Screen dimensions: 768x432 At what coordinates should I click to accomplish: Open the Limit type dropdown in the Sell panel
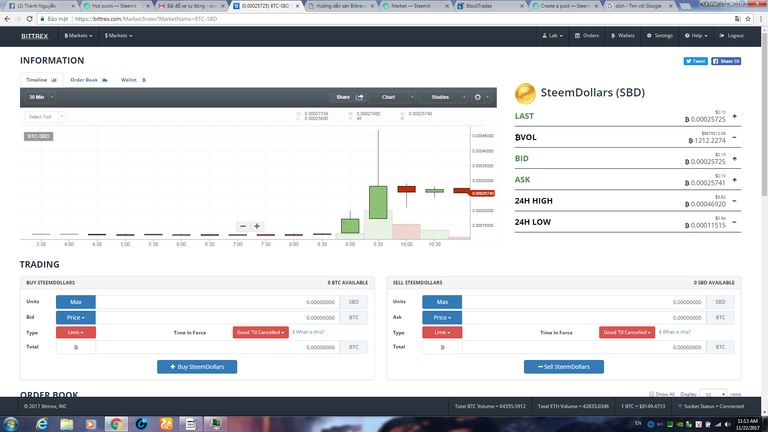click(x=442, y=333)
